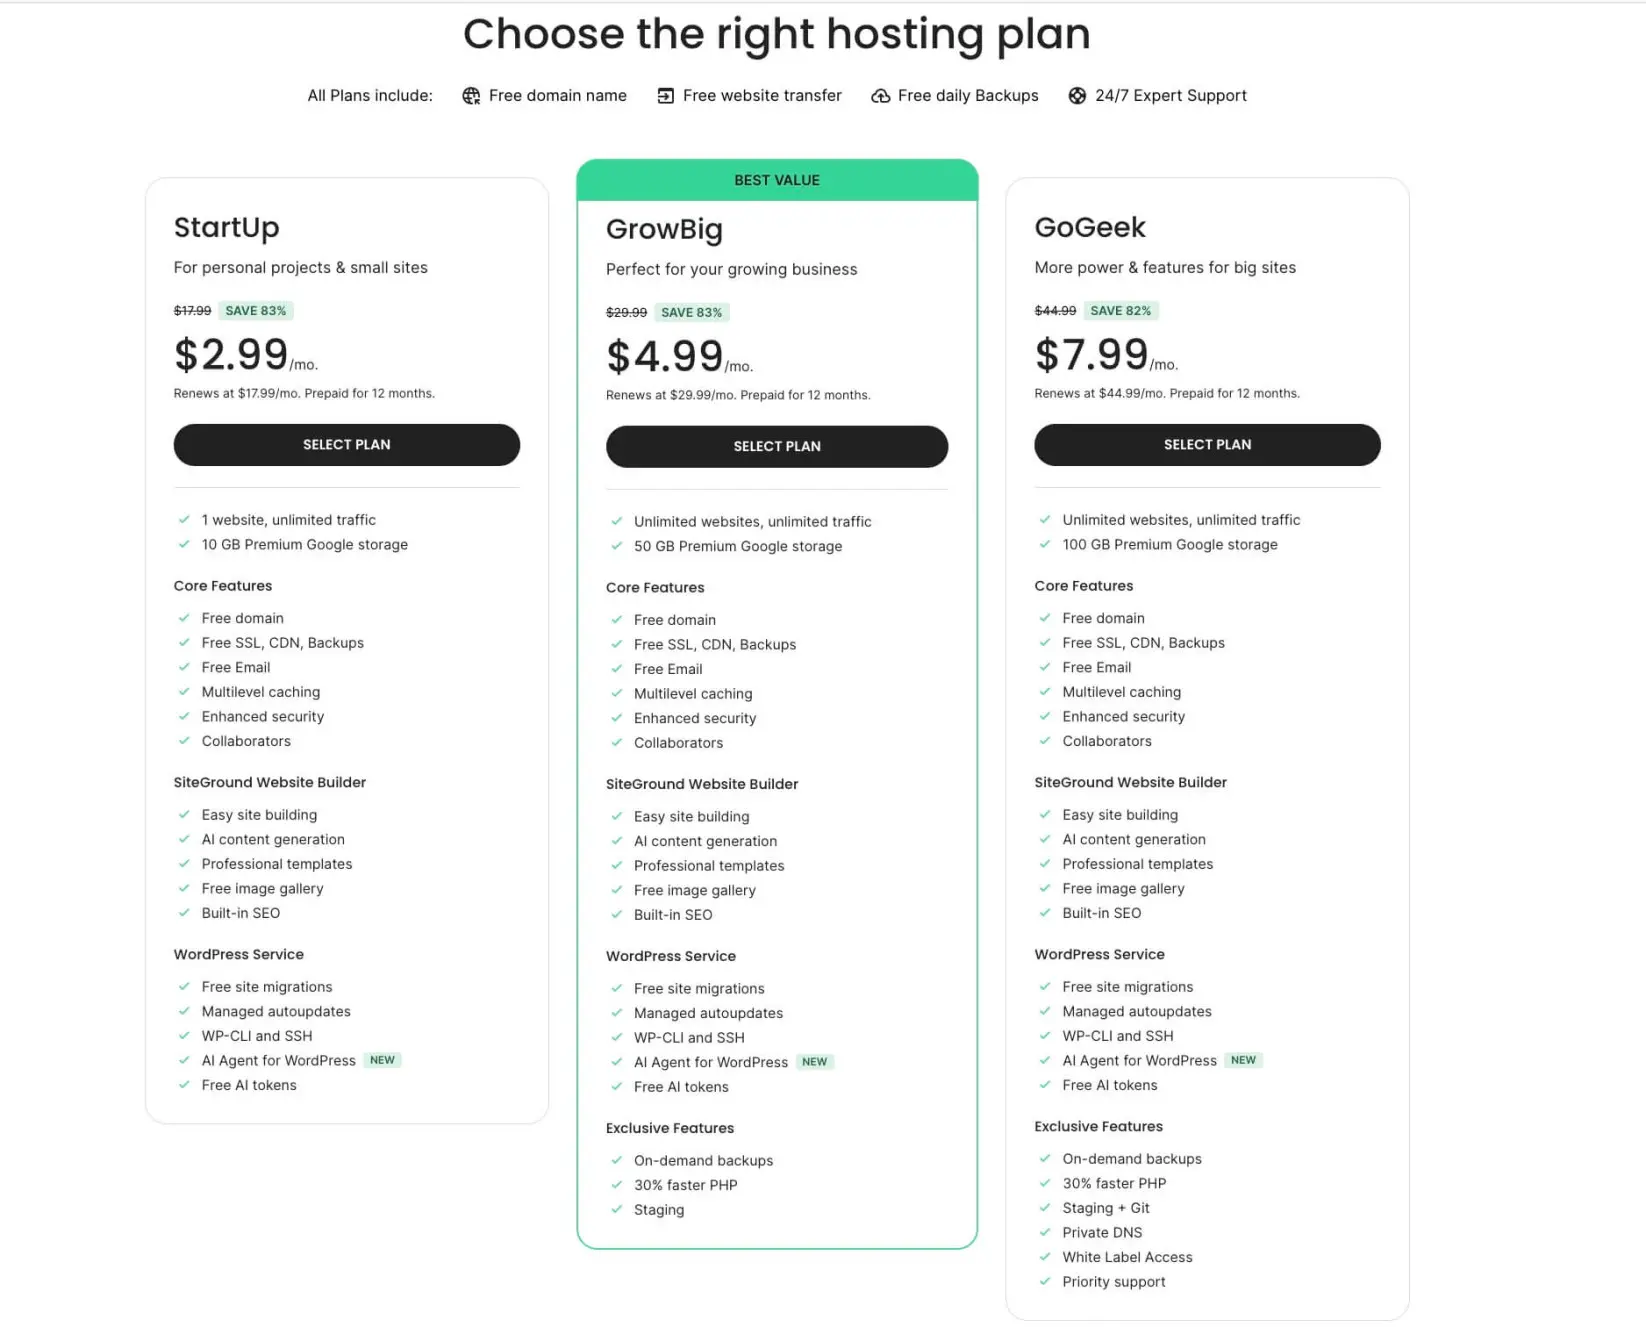Click the $2.99 per month price on StartUp
The height and width of the screenshot is (1327, 1646).
click(232, 354)
